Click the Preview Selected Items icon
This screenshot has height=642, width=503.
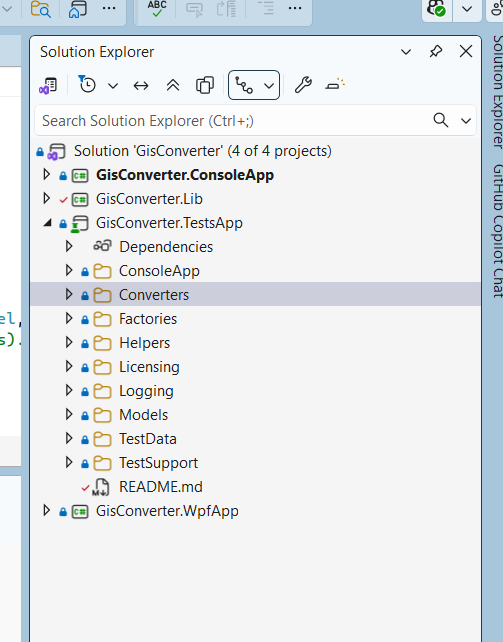pyautogui.click(x=335, y=84)
